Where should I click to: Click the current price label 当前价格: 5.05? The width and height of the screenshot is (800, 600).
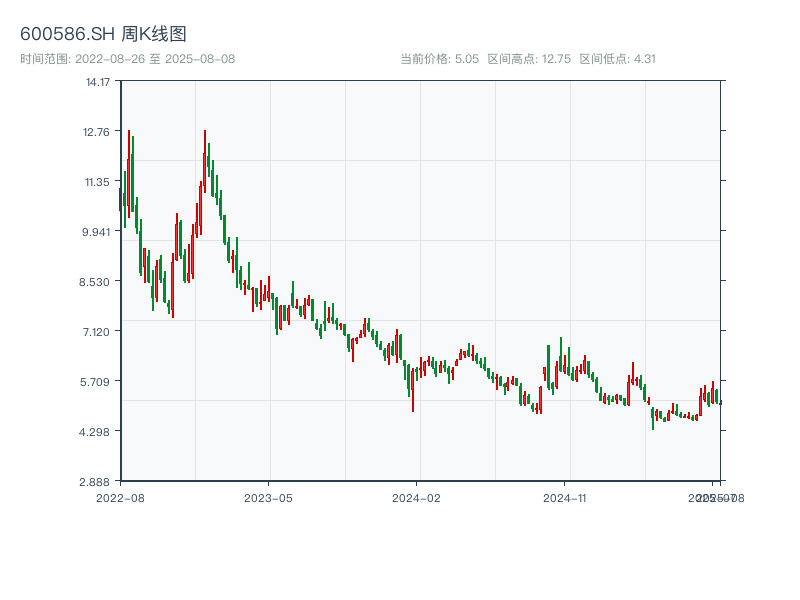[439, 59]
